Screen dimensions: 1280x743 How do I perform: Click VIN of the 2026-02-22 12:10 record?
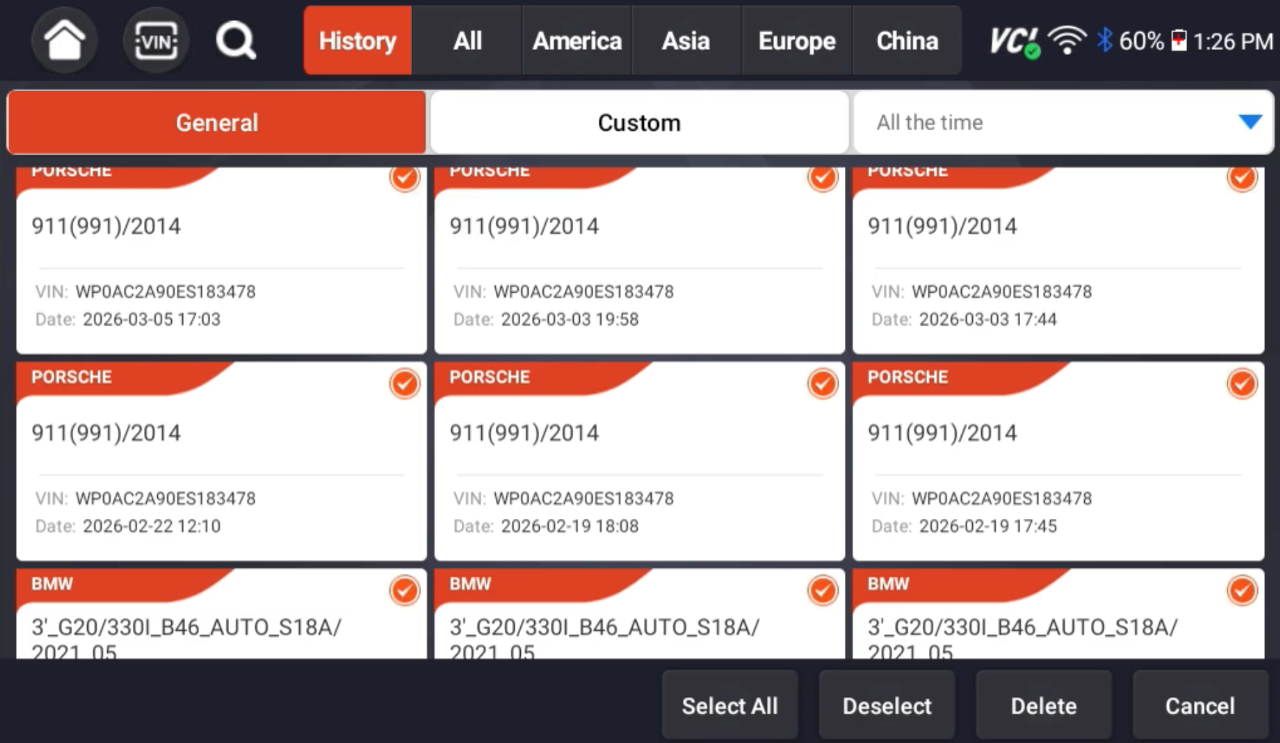pyautogui.click(x=166, y=498)
